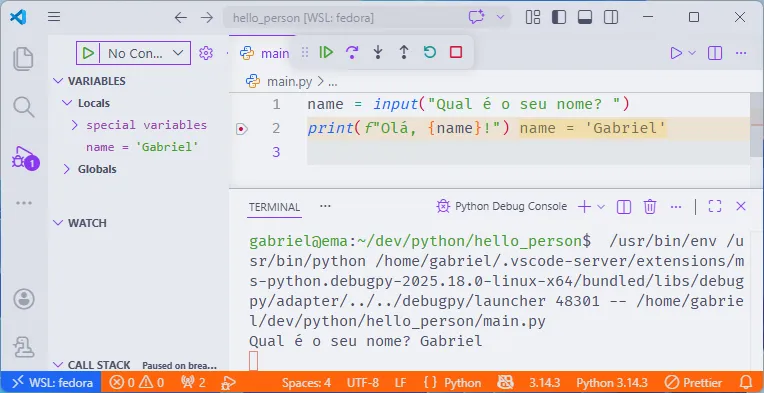Change indentation via Spaces: 4
Image resolution: width=764 pixels, height=393 pixels.
306,382
